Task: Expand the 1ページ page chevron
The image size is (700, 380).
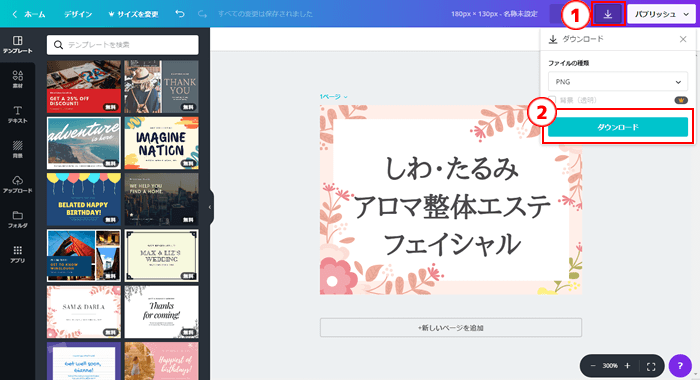Action: [346, 97]
